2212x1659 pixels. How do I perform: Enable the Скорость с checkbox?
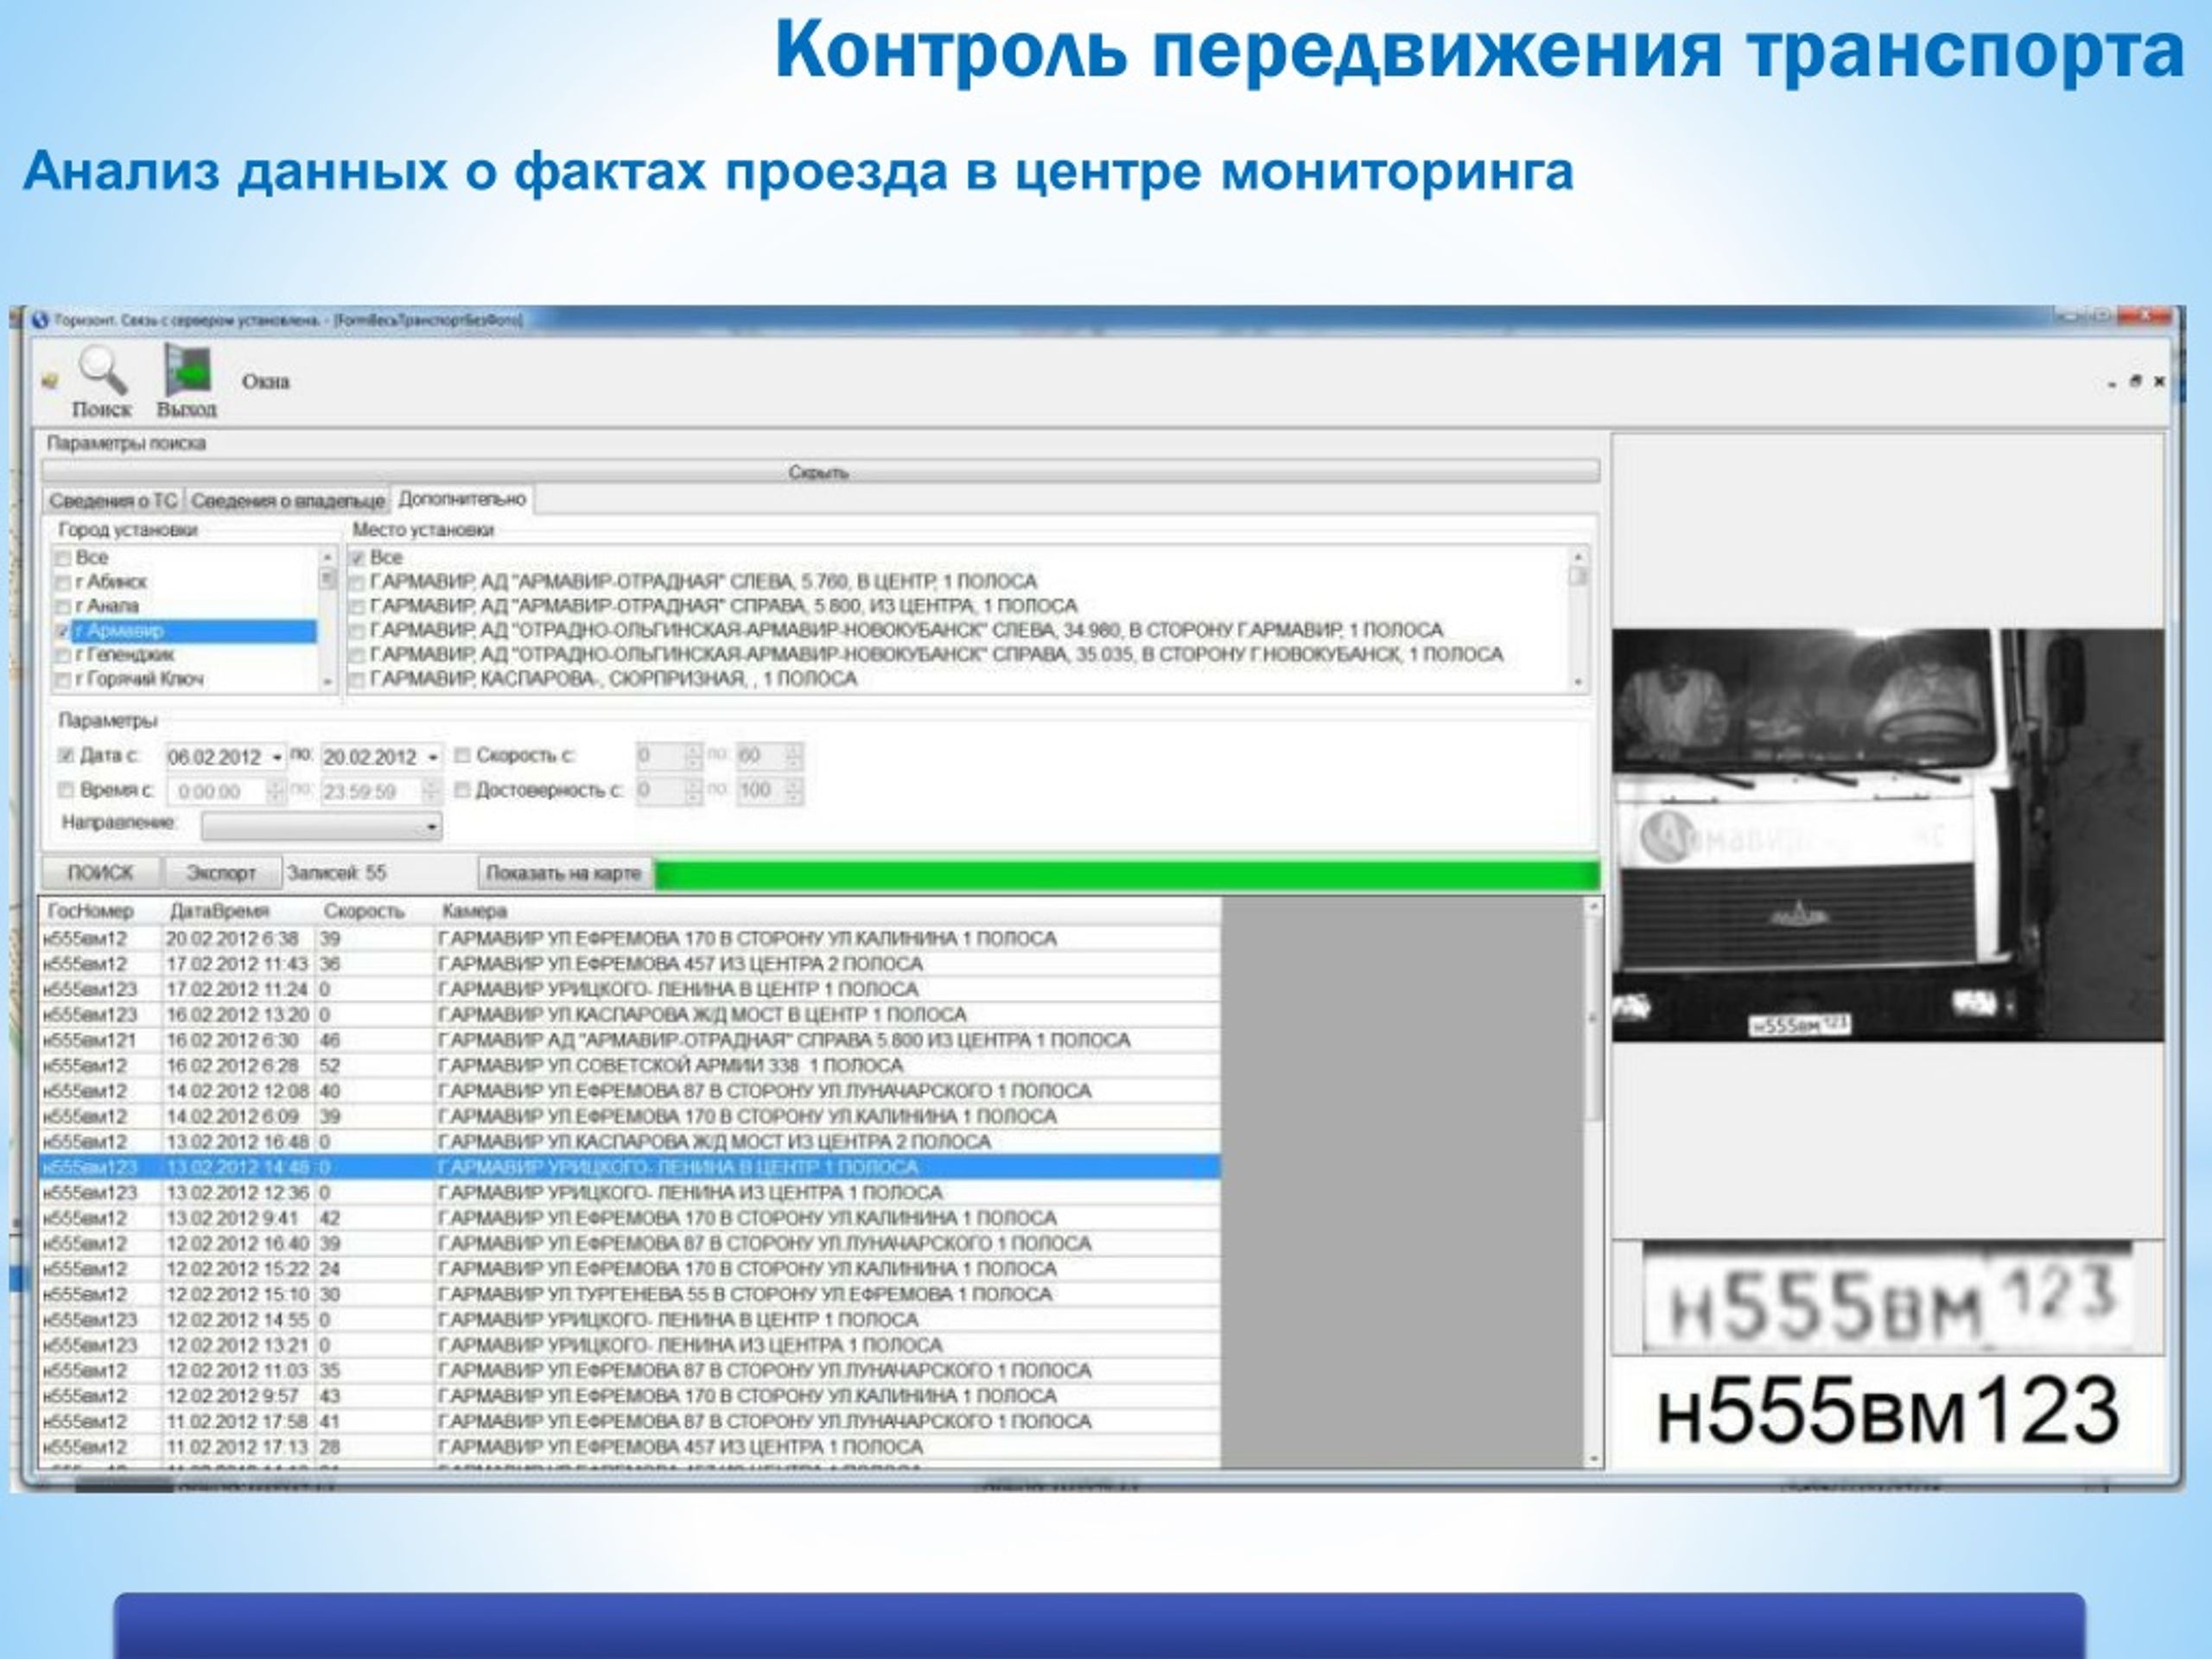(x=462, y=755)
